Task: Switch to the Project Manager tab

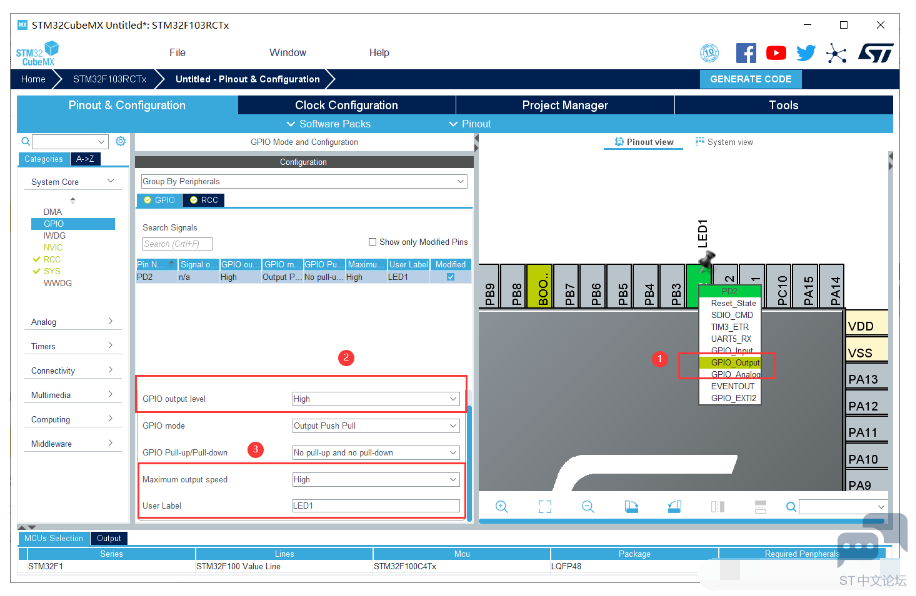Action: [x=565, y=105]
